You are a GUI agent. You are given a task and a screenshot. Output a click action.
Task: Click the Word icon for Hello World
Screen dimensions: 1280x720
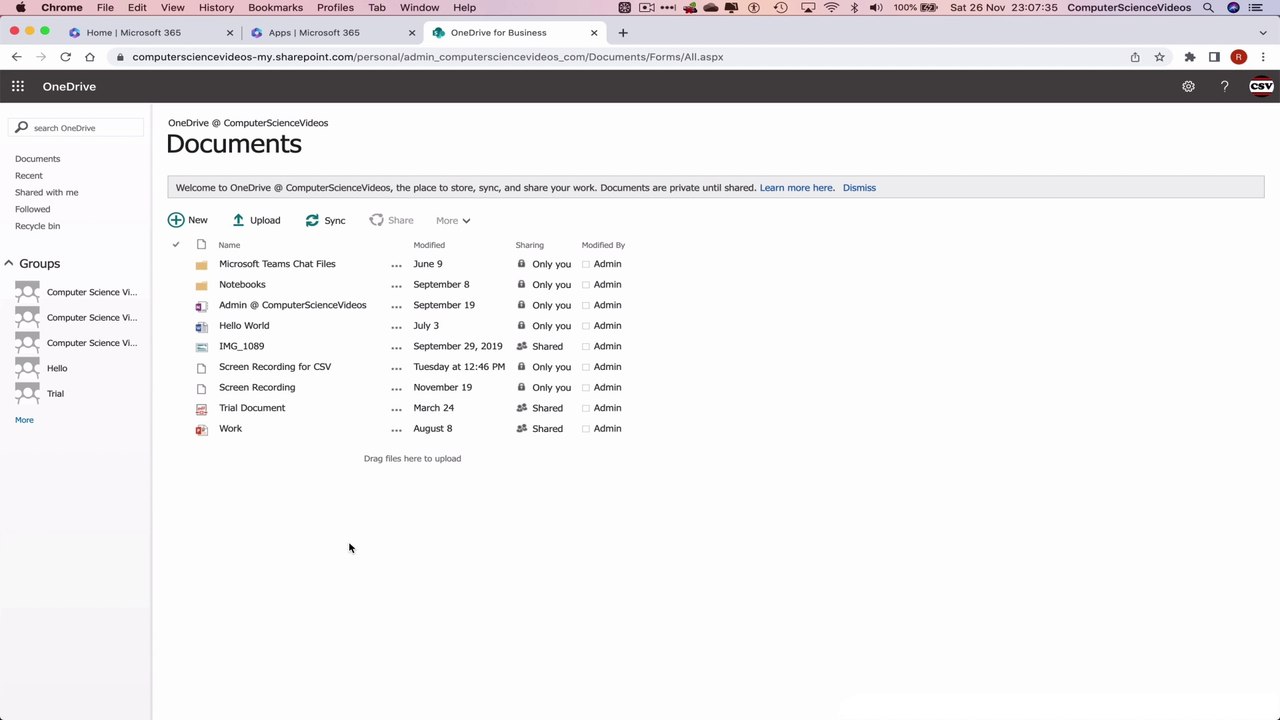tap(201, 326)
